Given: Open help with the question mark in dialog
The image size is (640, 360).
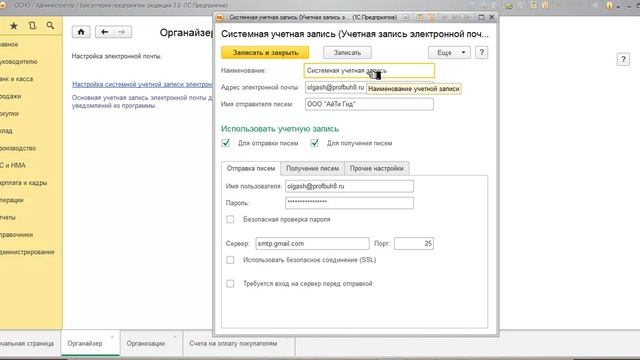Looking at the screenshot, I should (482, 52).
